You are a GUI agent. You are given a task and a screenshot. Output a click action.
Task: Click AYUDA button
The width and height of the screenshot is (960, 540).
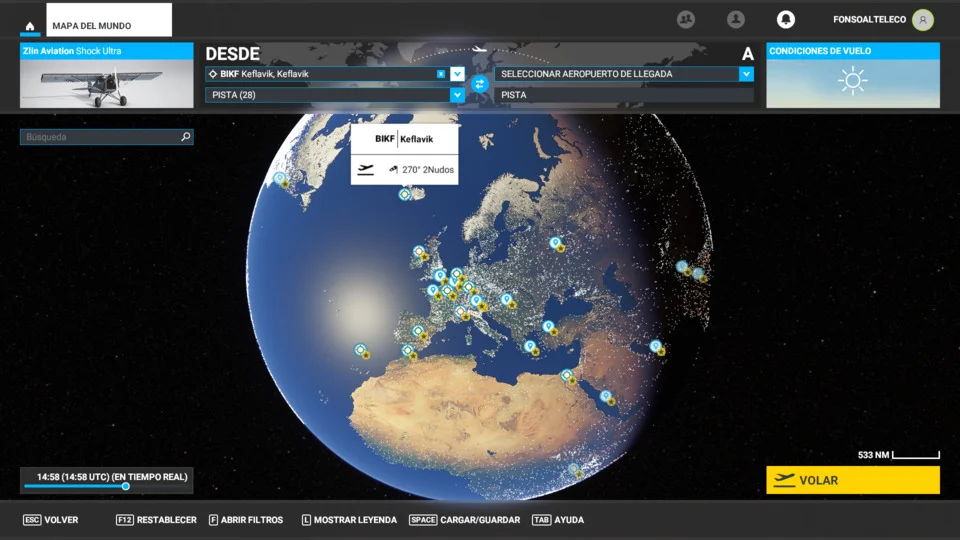558,520
